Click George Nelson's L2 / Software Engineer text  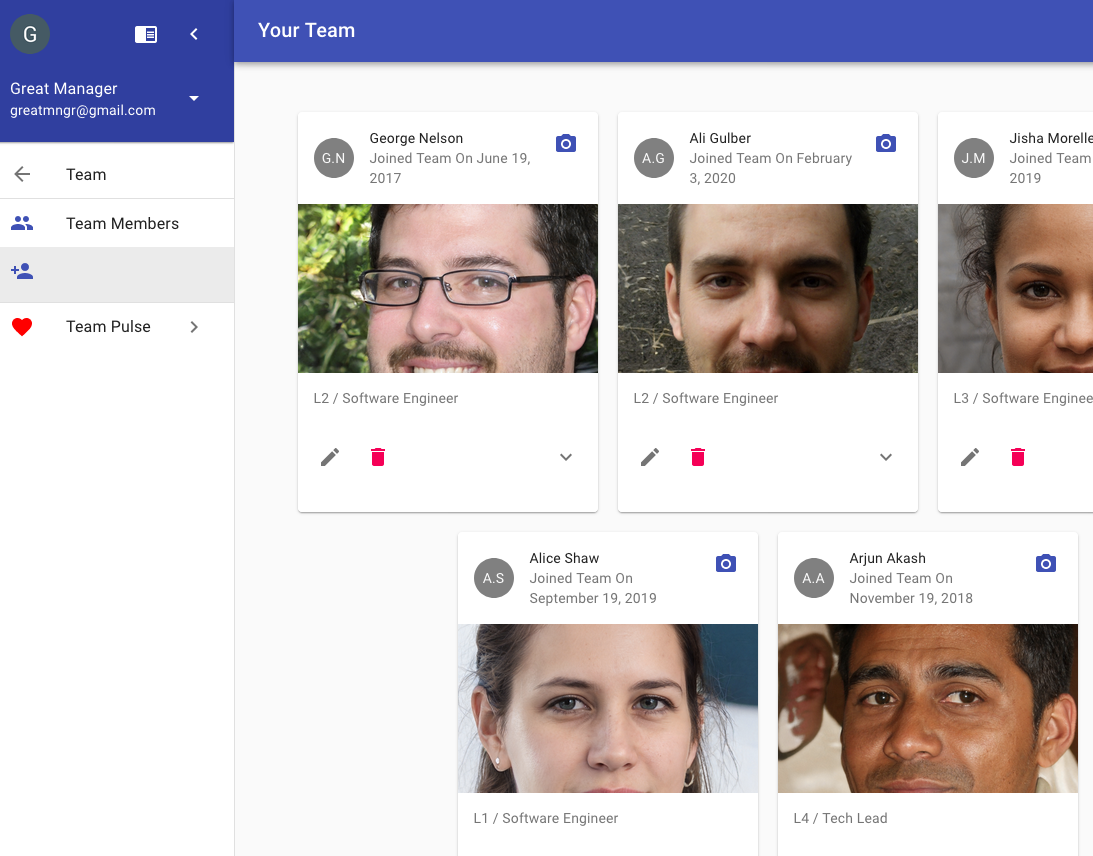[385, 398]
